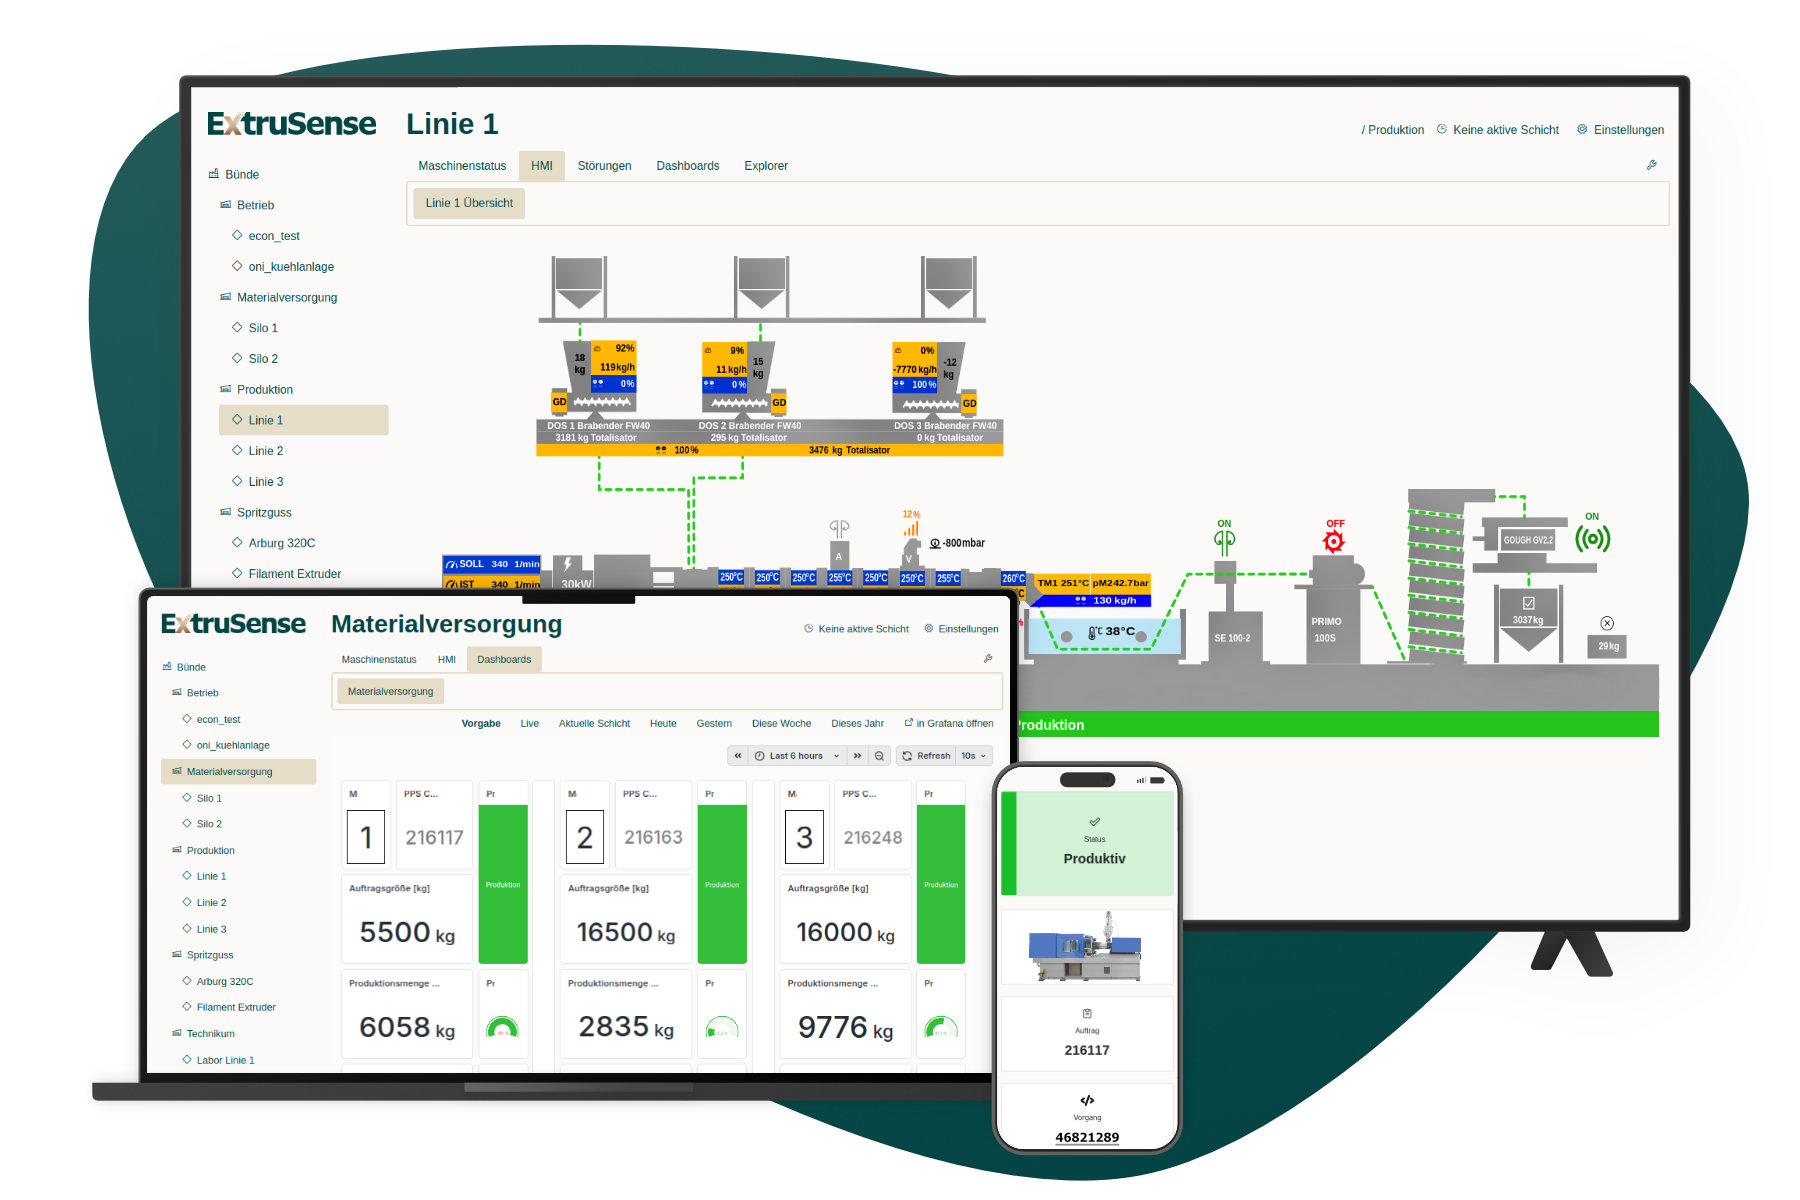Click the Auftrag clipboard icon on the phone

[x=1087, y=1014]
